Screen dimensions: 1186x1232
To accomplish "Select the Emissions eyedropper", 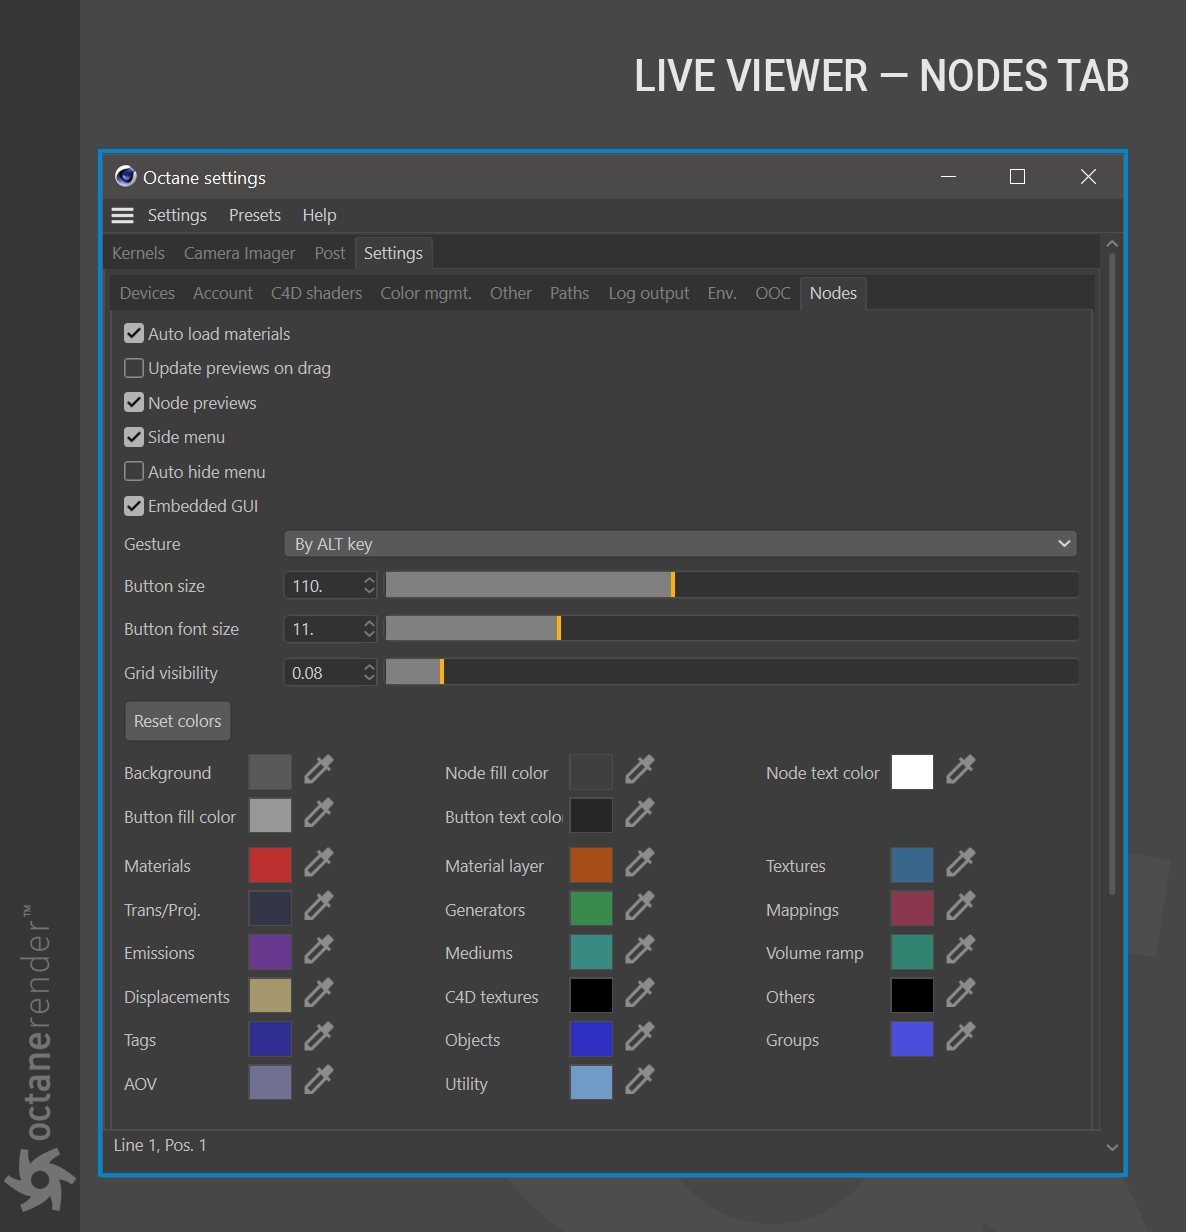I will pyautogui.click(x=318, y=950).
